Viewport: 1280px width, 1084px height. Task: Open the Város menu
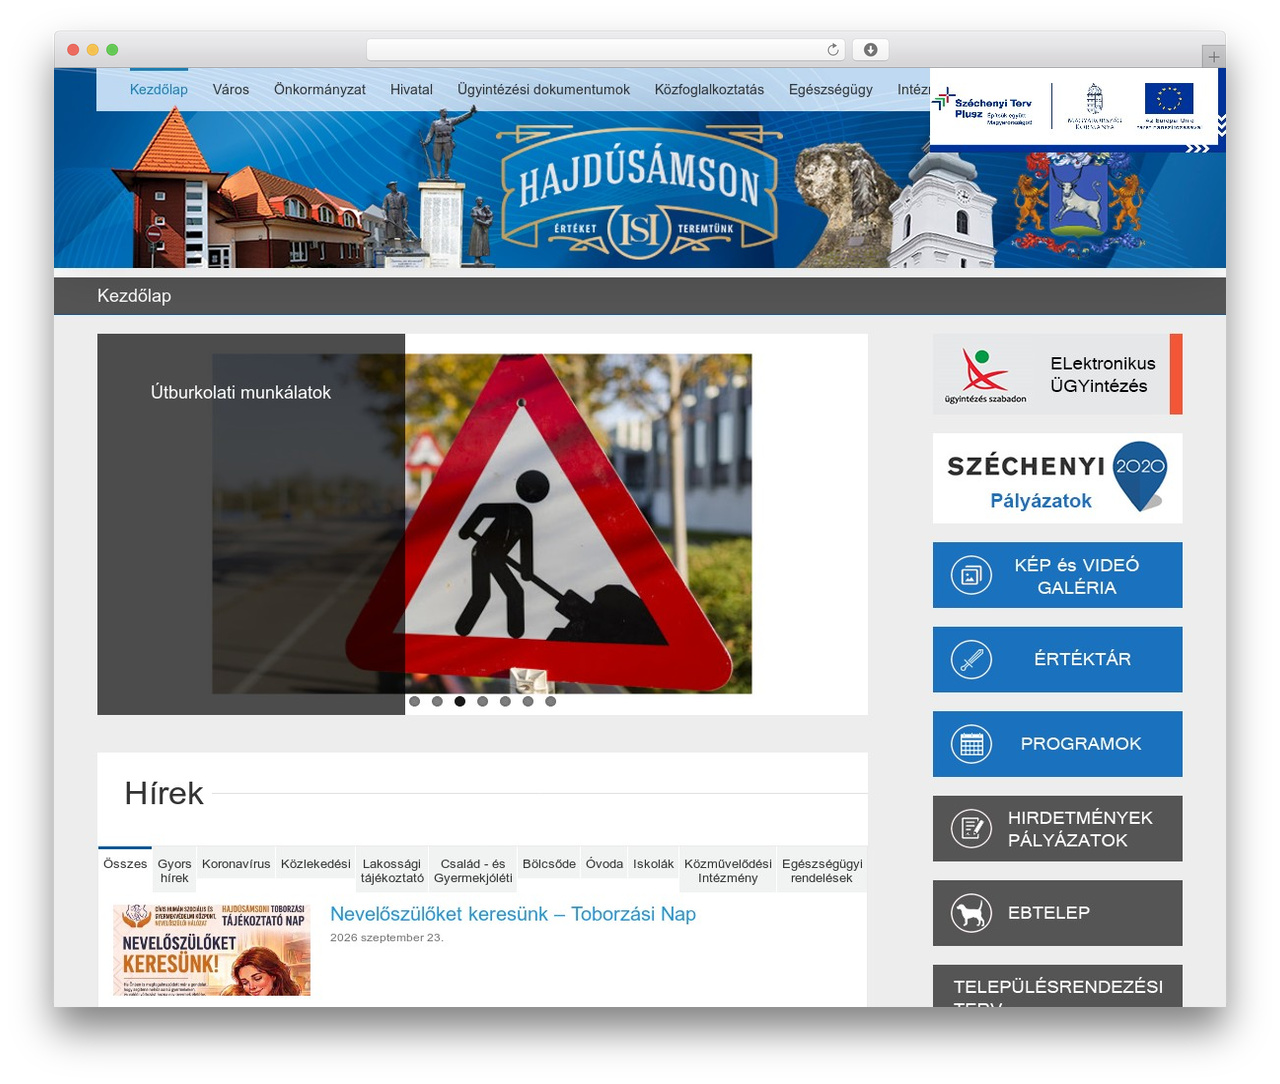(231, 90)
